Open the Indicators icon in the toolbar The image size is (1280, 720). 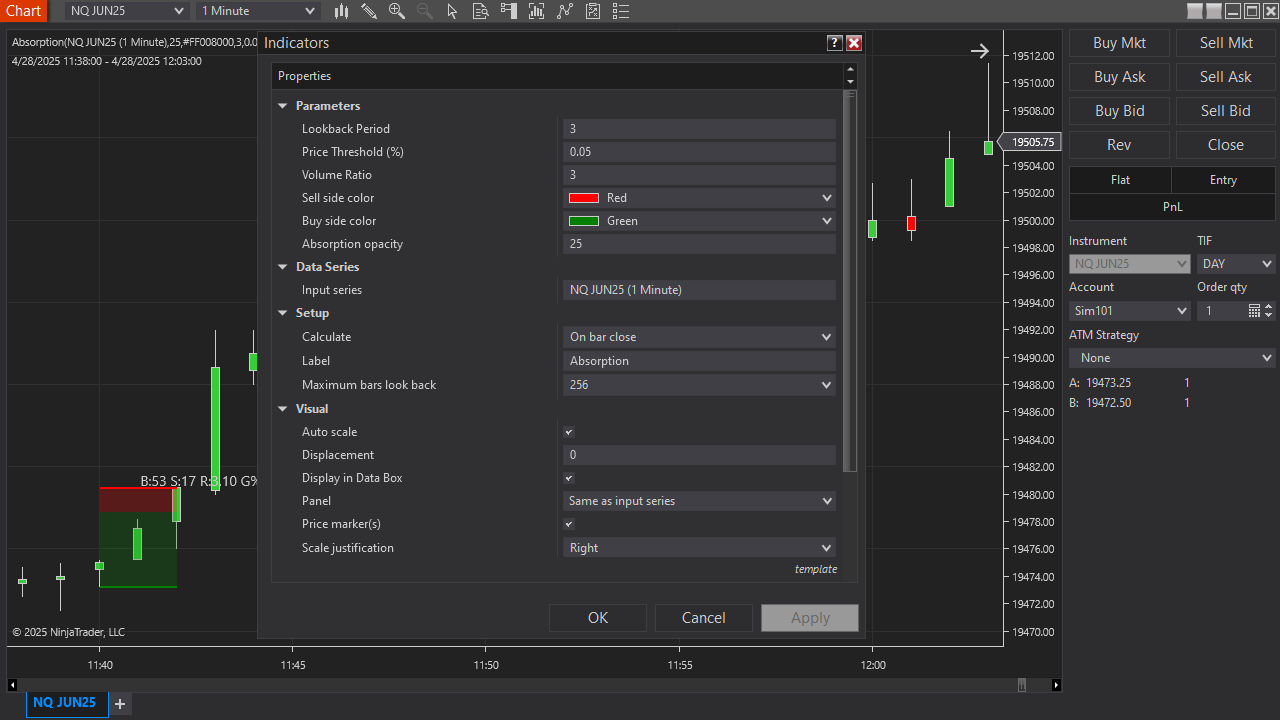537,11
